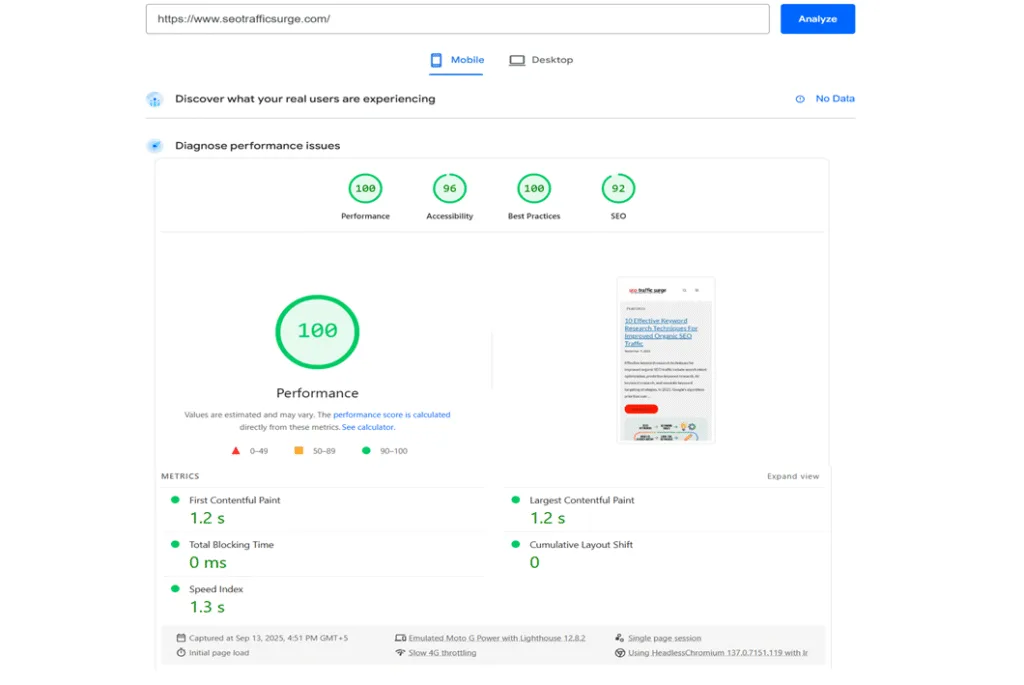Select the Accessibility score gauge
Screen dimensions: 1024x685
pyautogui.click(x=449, y=188)
